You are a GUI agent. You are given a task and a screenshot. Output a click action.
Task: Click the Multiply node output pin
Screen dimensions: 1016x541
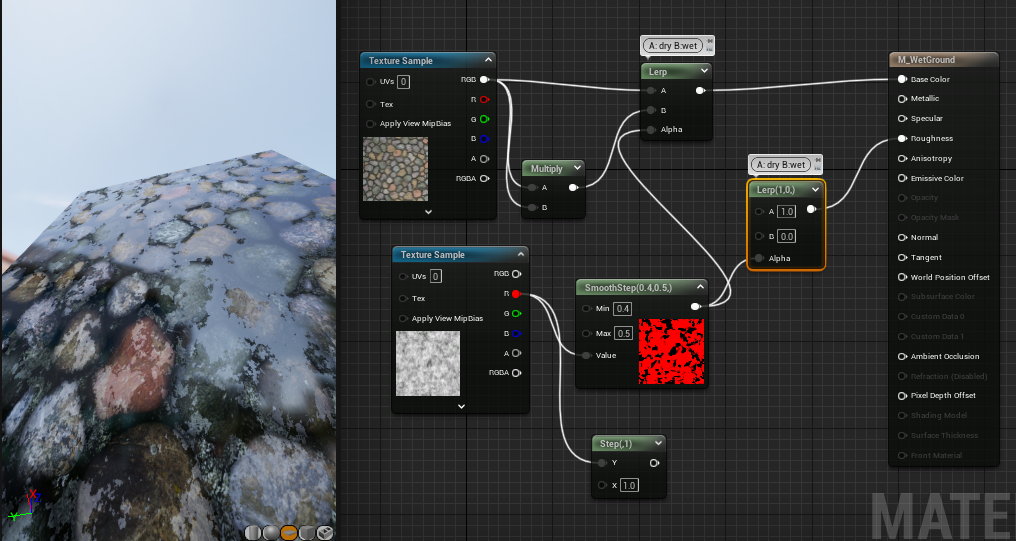coord(573,188)
